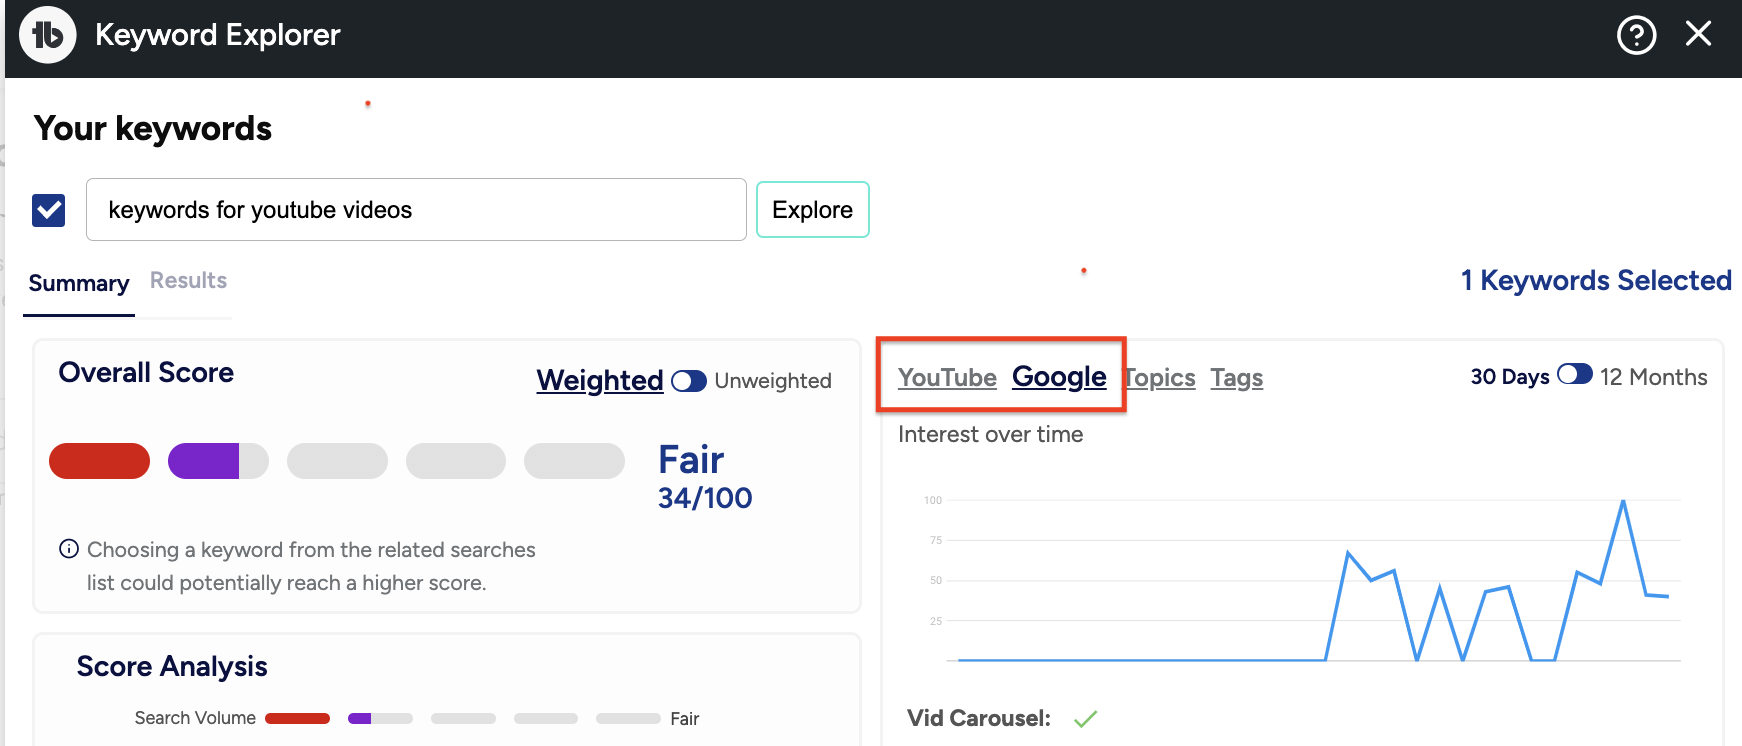Click the Vid Carousel green checkmark
Image resolution: width=1742 pixels, height=746 pixels.
[1085, 718]
